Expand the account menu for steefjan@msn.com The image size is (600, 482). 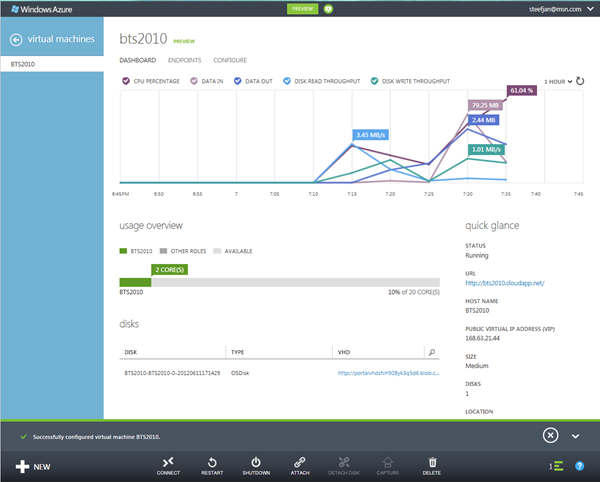click(x=590, y=9)
